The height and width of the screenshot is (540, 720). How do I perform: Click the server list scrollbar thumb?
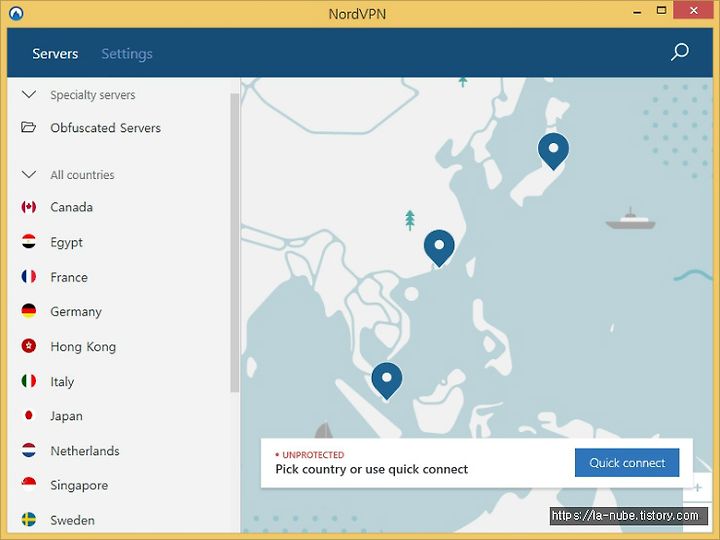[235, 242]
